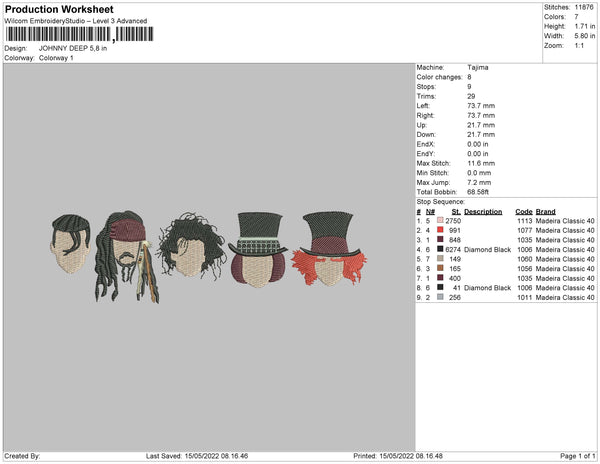
Task: Click the 'EndY:' label
Action: (426, 154)
